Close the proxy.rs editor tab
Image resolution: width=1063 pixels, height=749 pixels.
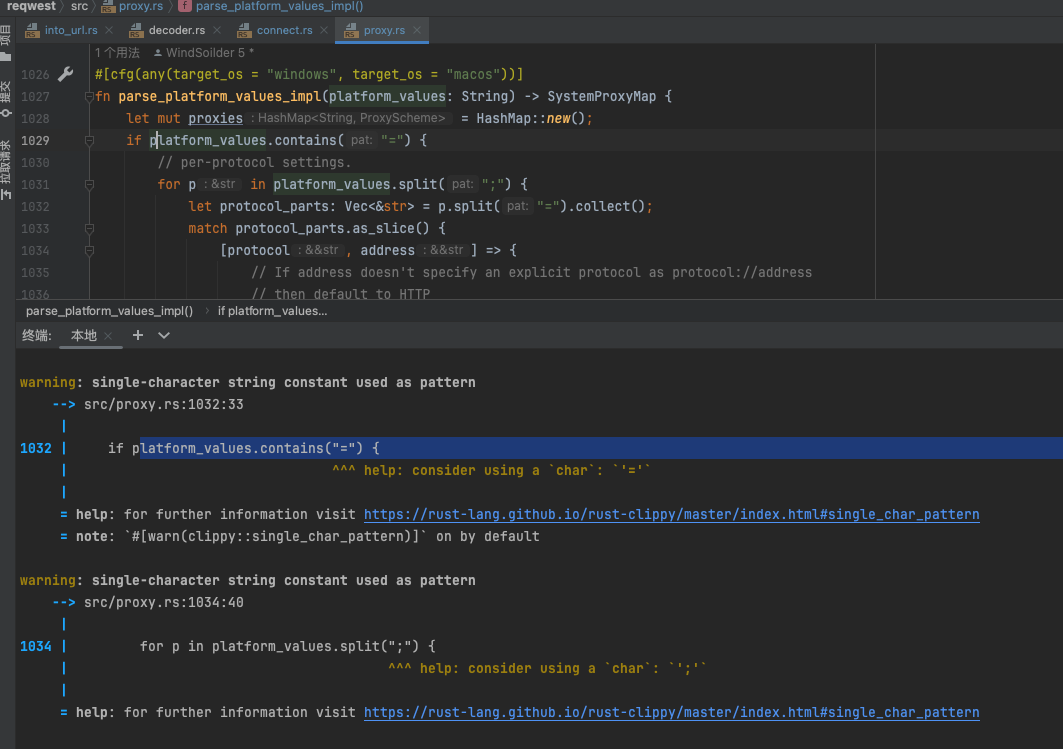[x=417, y=30]
